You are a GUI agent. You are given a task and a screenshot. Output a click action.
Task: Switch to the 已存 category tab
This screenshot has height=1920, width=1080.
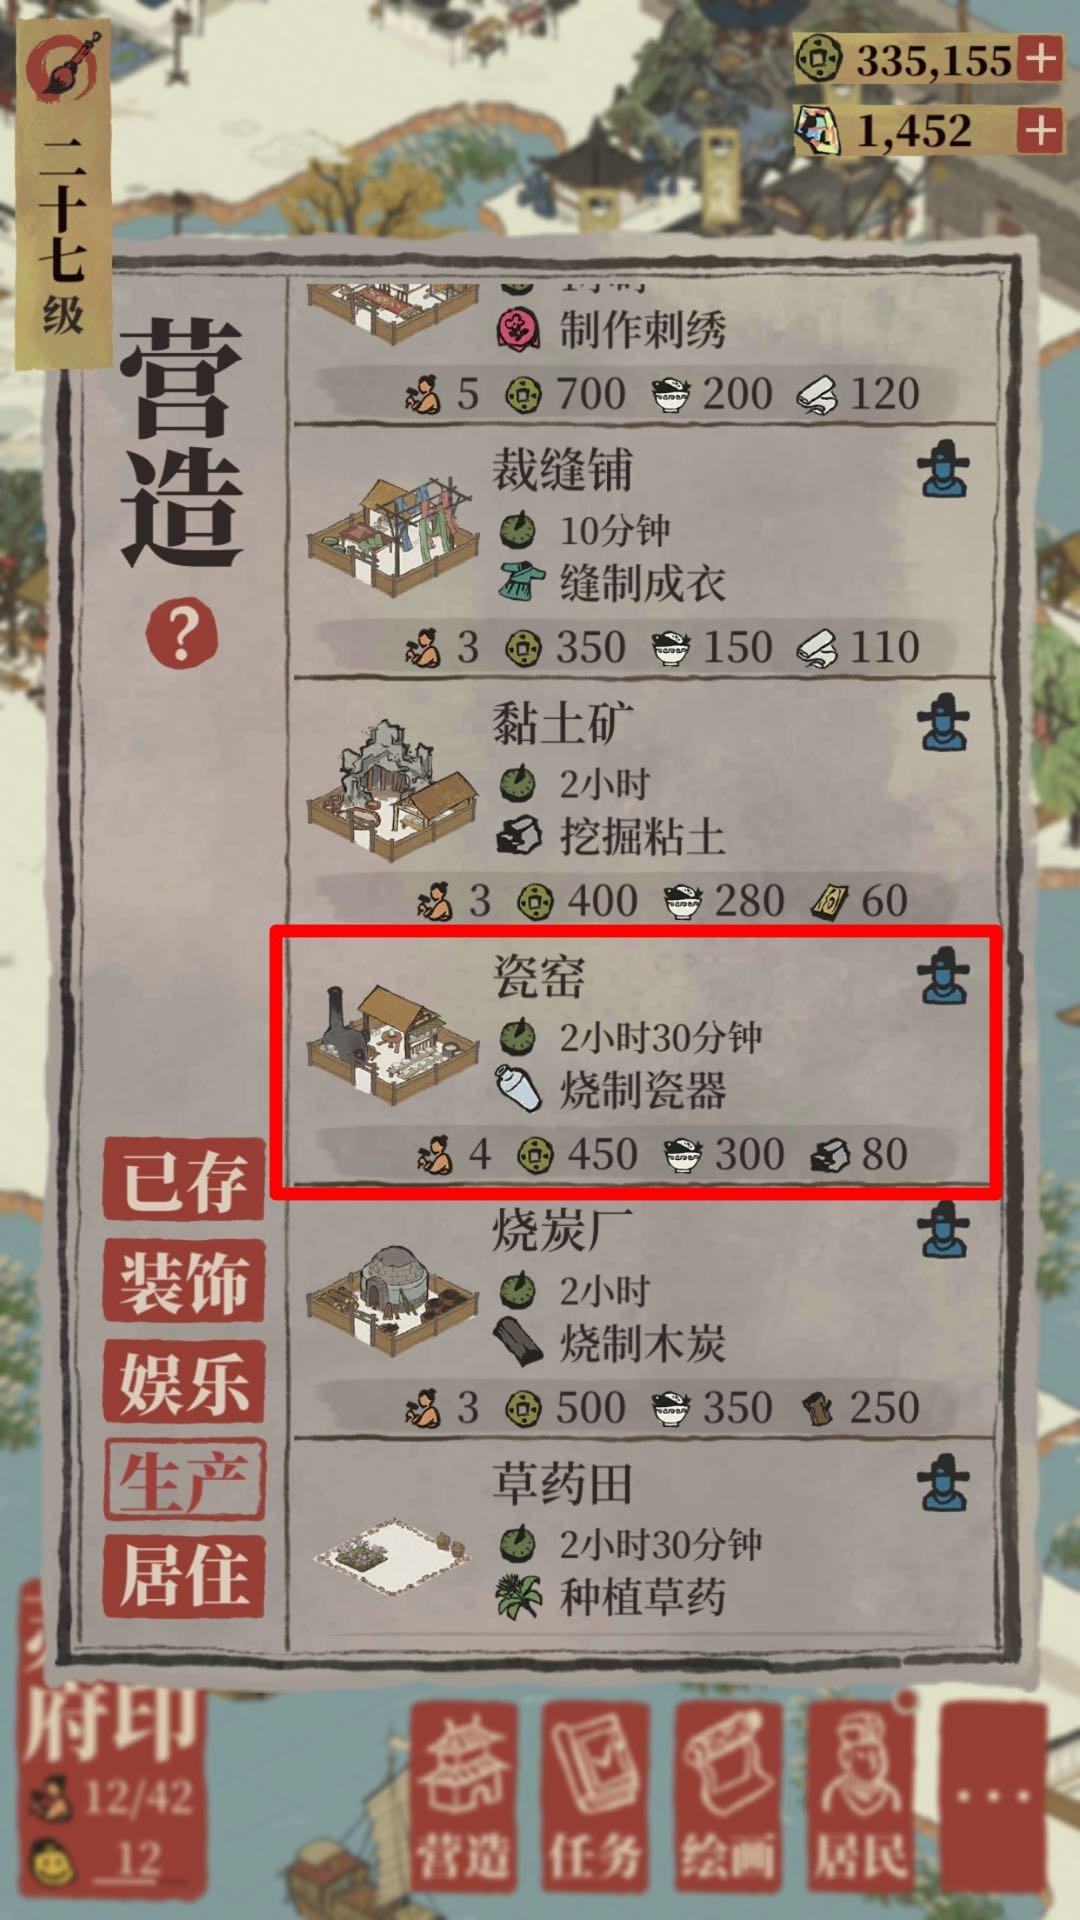pyautogui.click(x=184, y=1179)
